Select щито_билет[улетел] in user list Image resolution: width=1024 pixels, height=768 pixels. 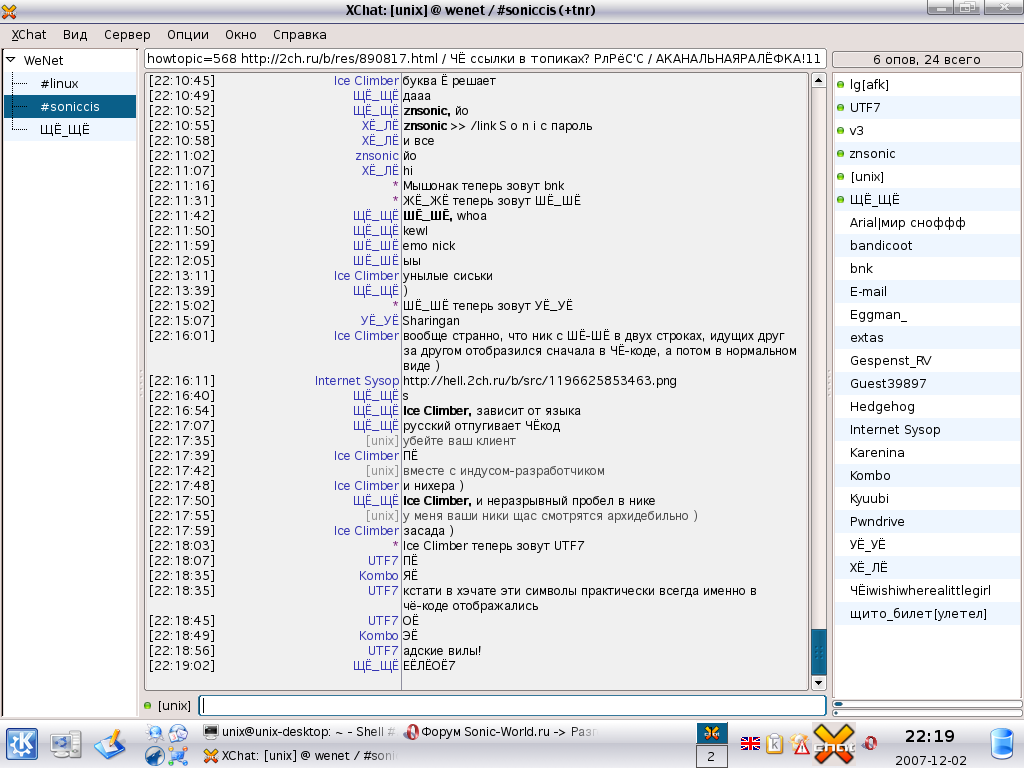[x=927, y=613]
